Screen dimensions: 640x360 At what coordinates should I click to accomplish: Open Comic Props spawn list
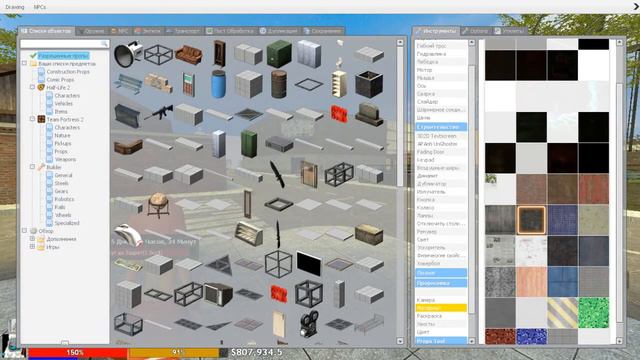60,80
